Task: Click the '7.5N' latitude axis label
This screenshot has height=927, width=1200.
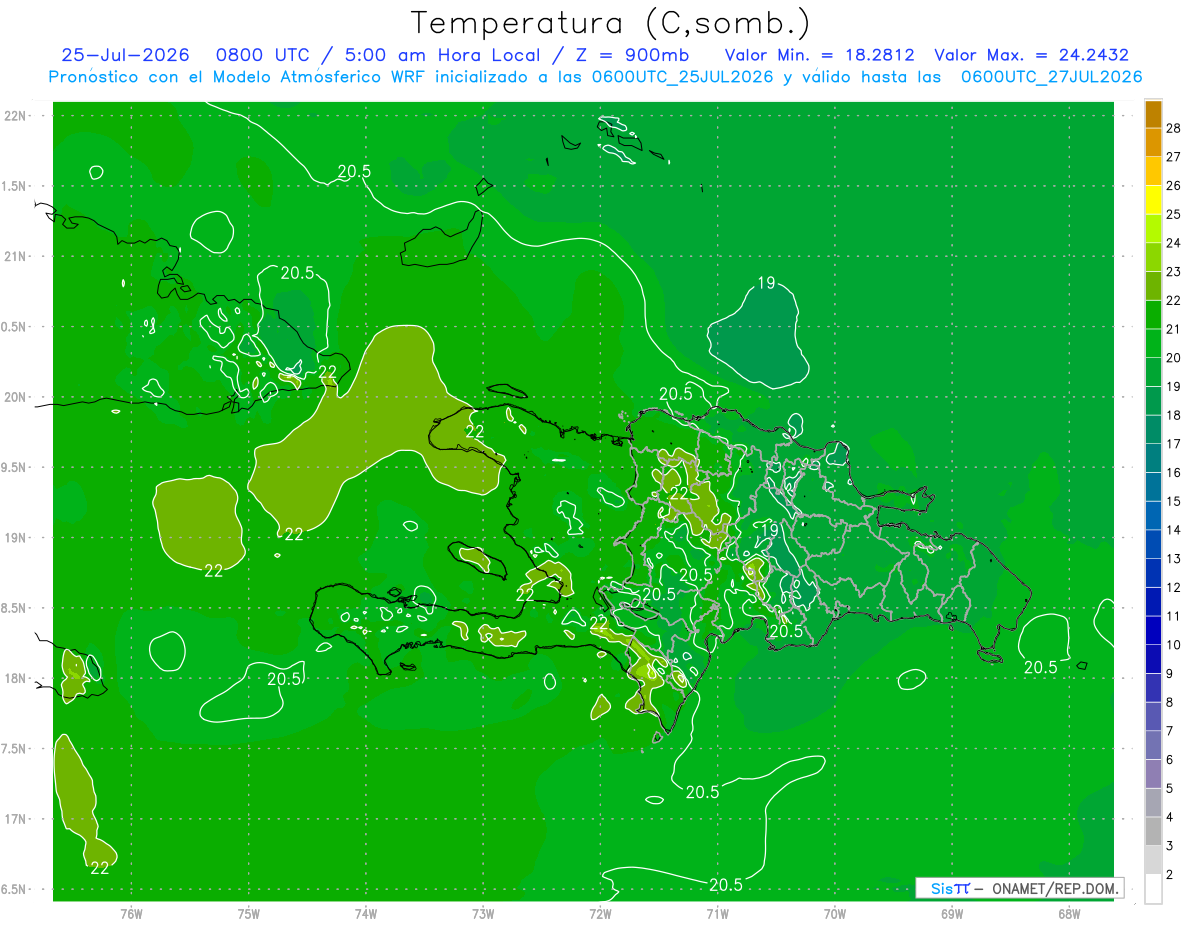Action: (x=15, y=749)
